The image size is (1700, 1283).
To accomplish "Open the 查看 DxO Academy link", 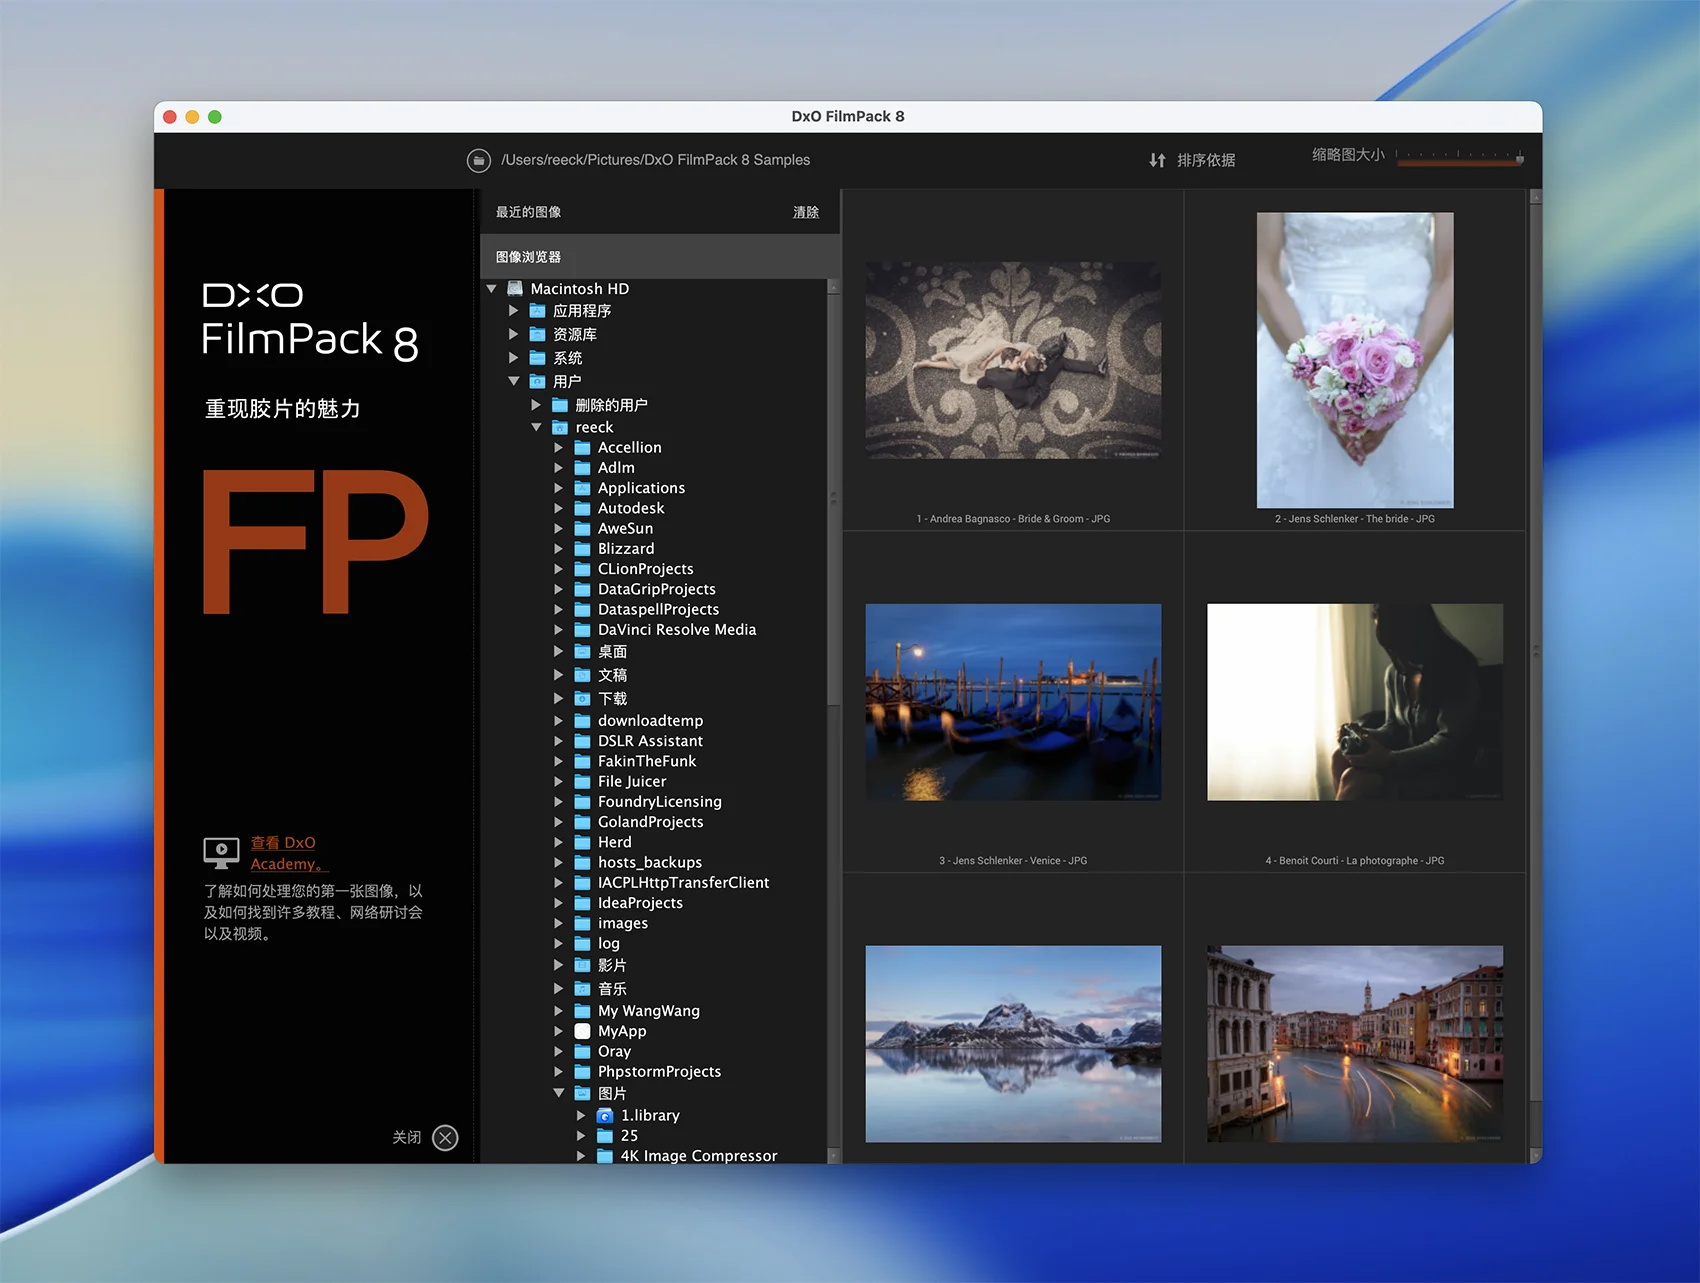I will pyautogui.click(x=289, y=853).
